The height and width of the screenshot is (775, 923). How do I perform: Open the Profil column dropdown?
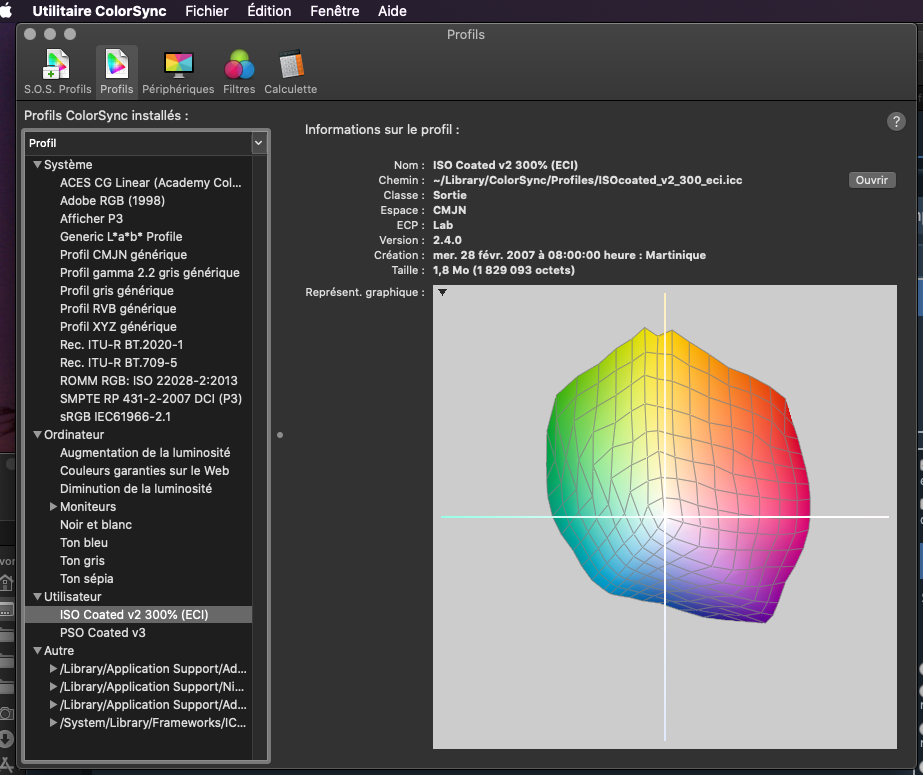tap(258, 143)
